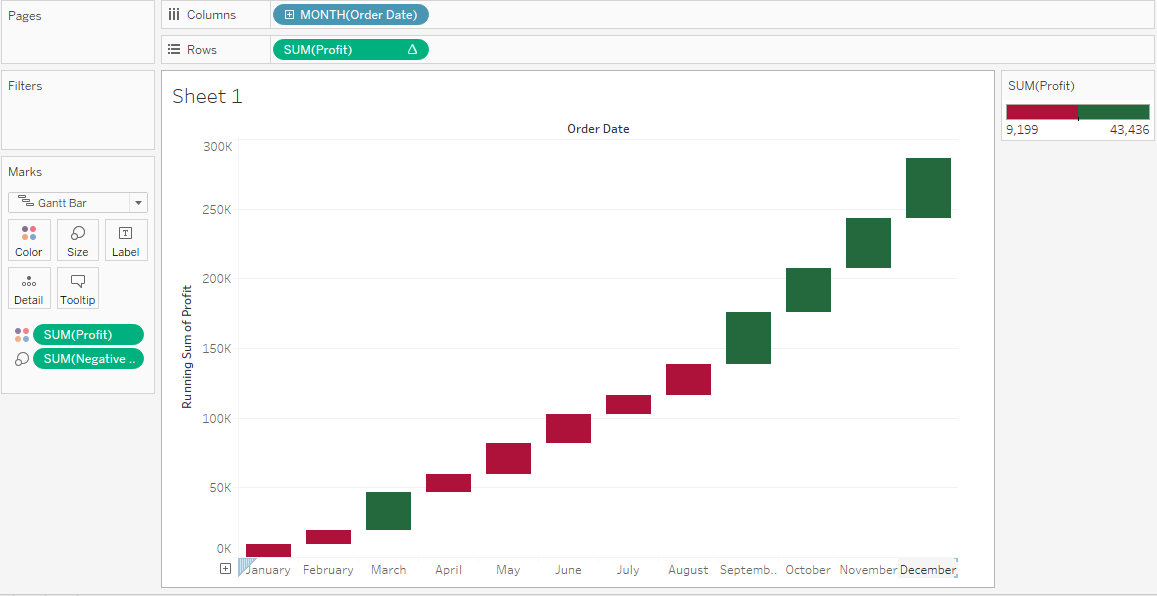1157x596 pixels.
Task: Expand the plus box beside January axis
Action: (226, 569)
